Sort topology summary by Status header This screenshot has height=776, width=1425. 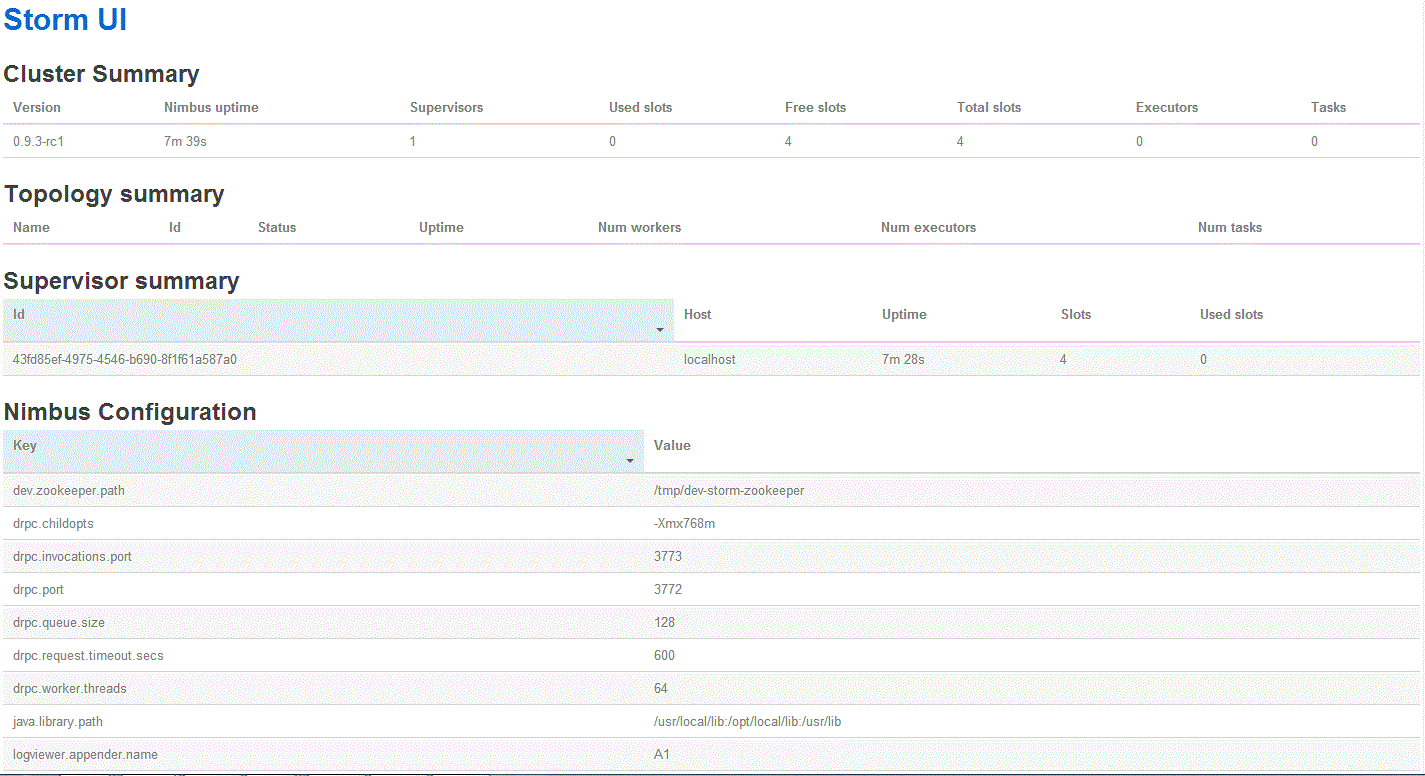(x=277, y=227)
